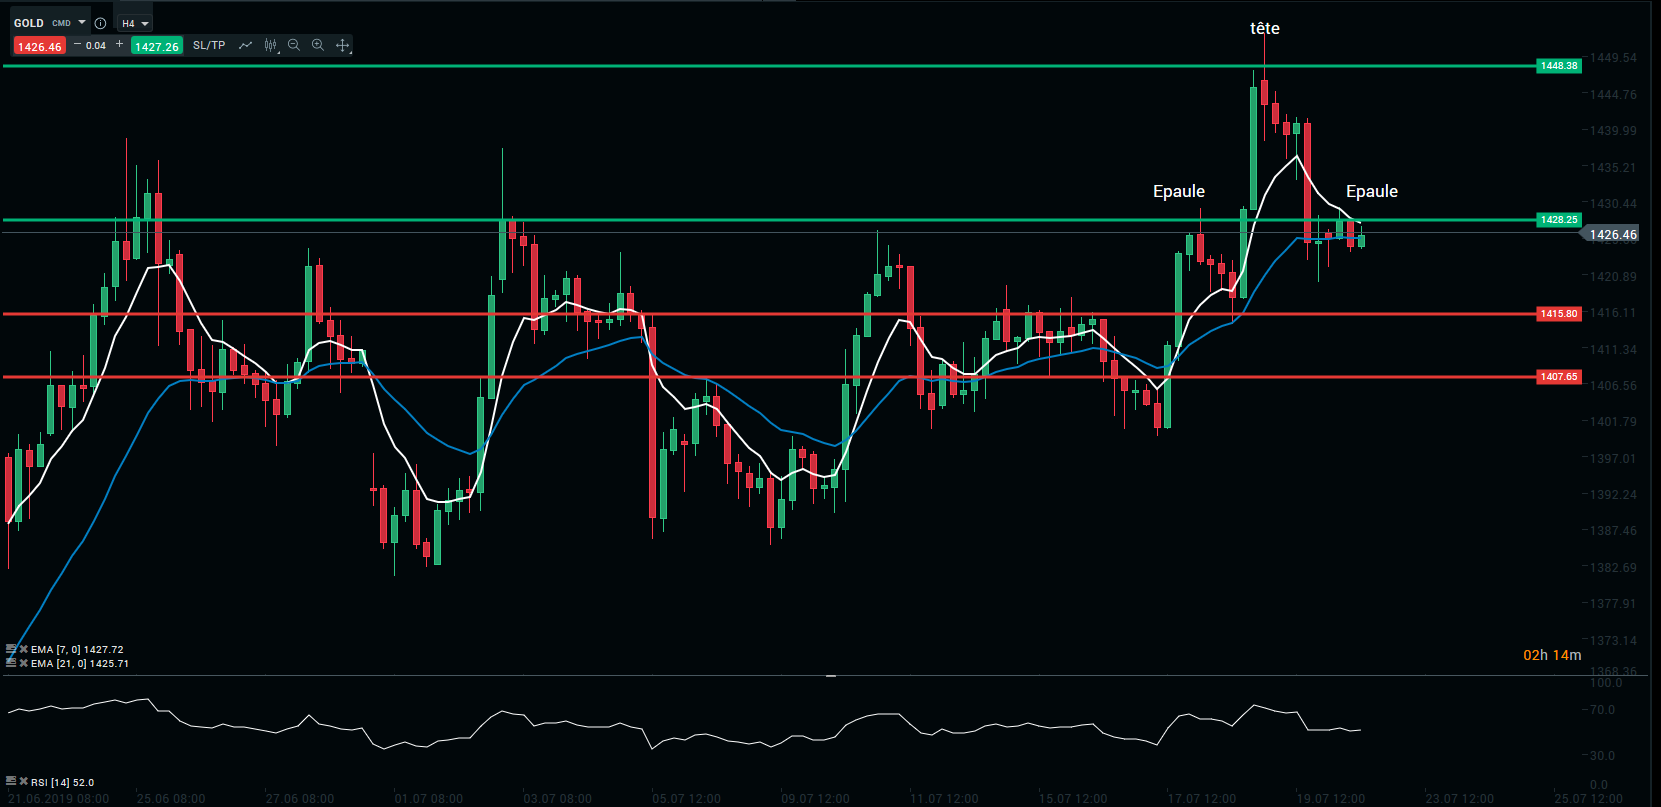
Task: Select the 1415.80 red horizontal line label
Action: point(1559,314)
